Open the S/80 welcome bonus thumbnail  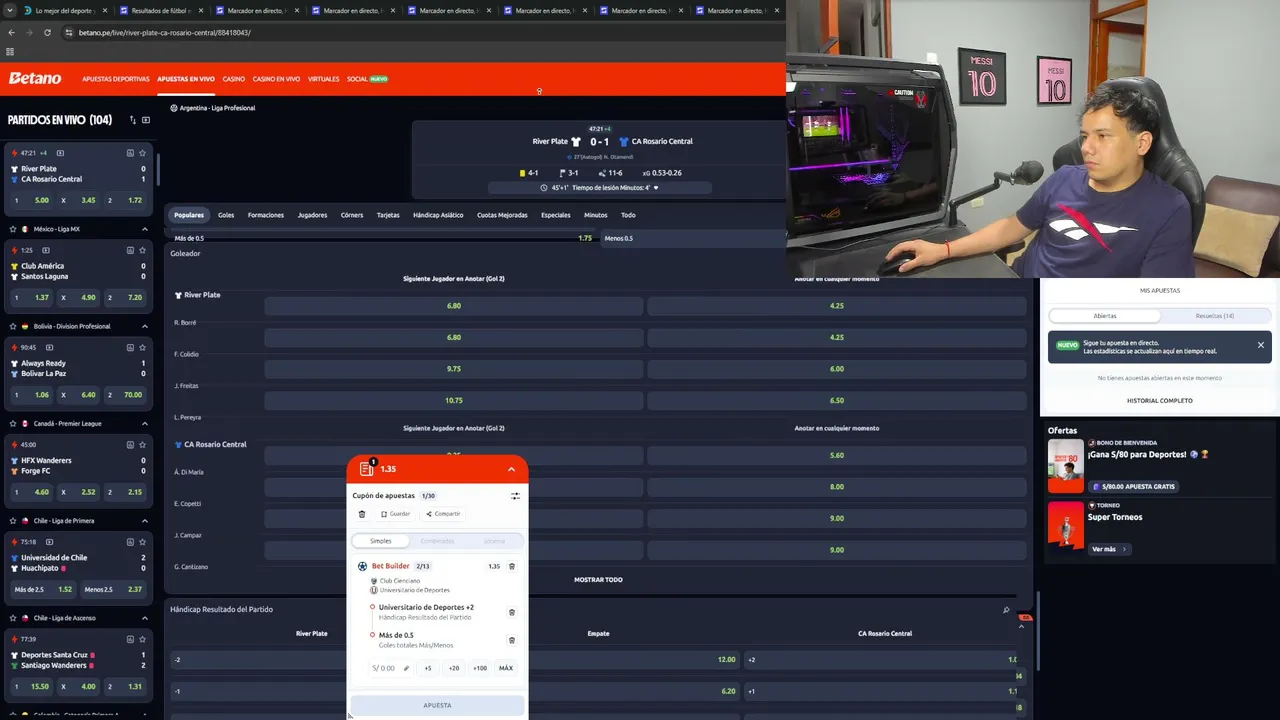tap(1066, 466)
